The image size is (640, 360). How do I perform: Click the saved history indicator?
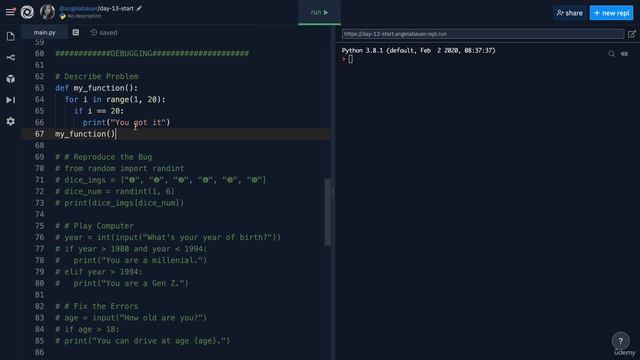click(x=104, y=33)
